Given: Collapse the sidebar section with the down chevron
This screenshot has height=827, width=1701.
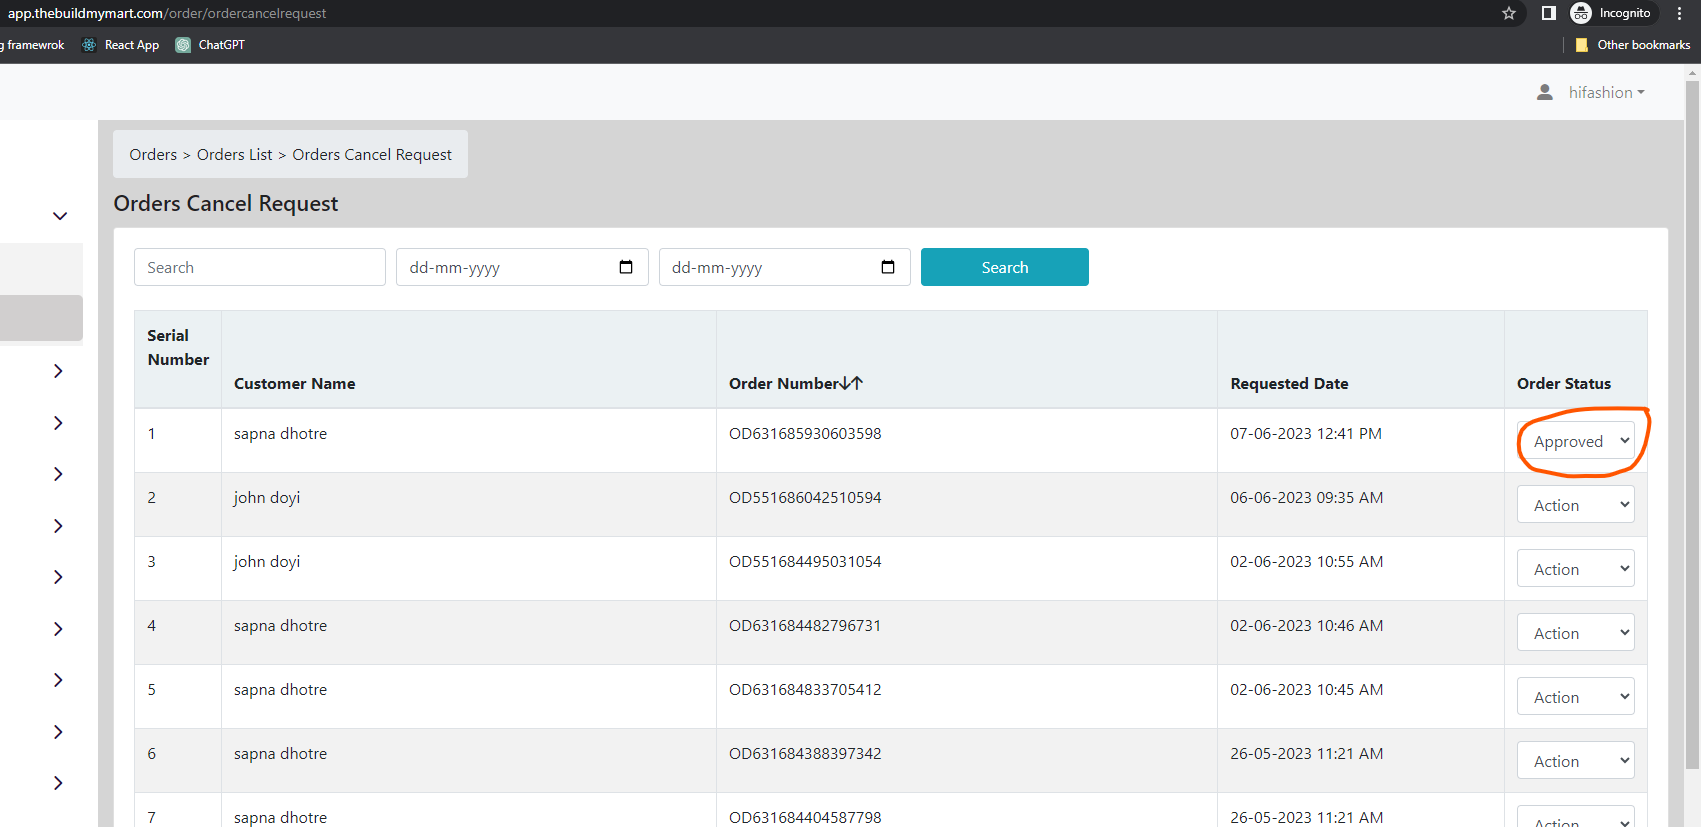Looking at the screenshot, I should 60,216.
